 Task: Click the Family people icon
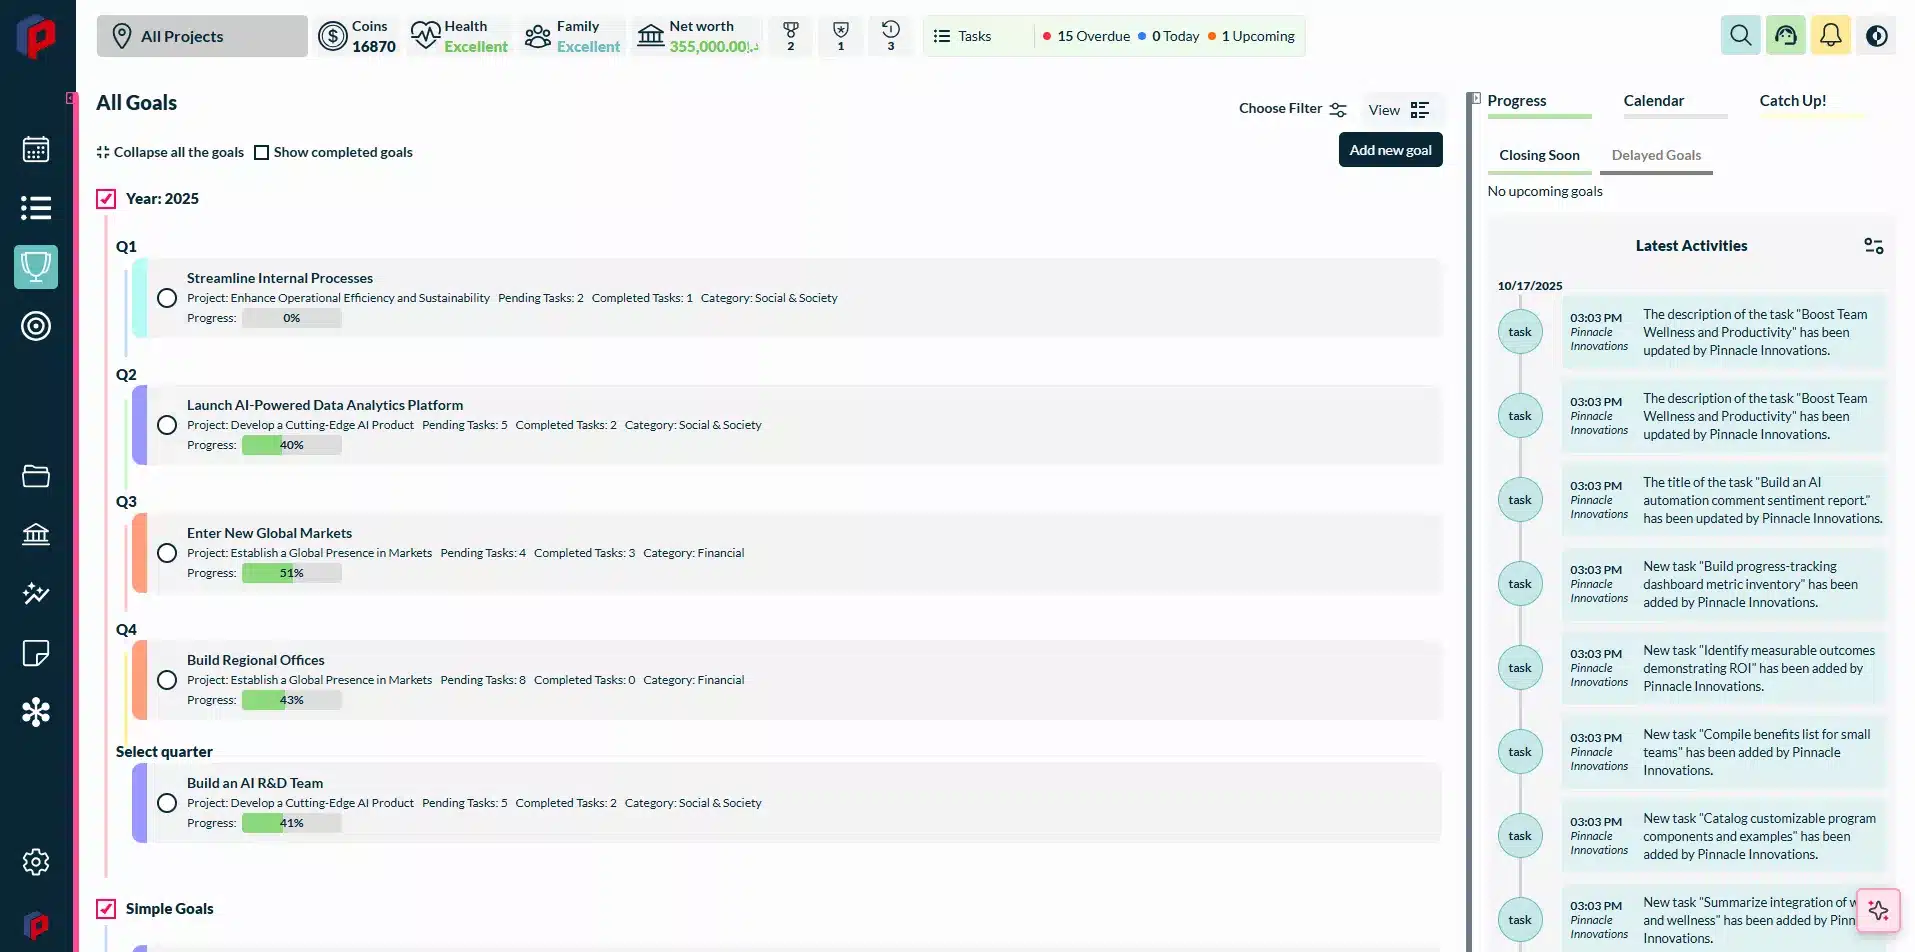[x=538, y=37]
